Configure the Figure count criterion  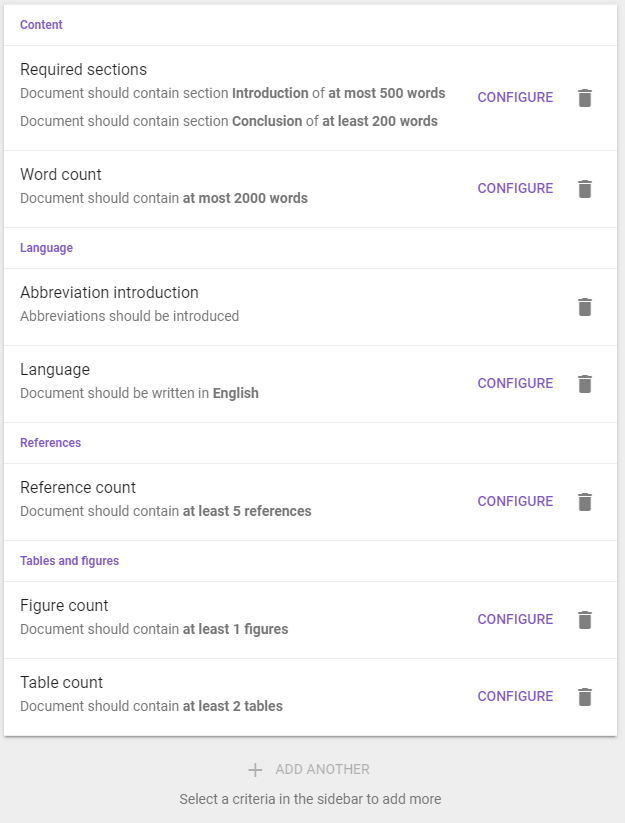tap(515, 619)
